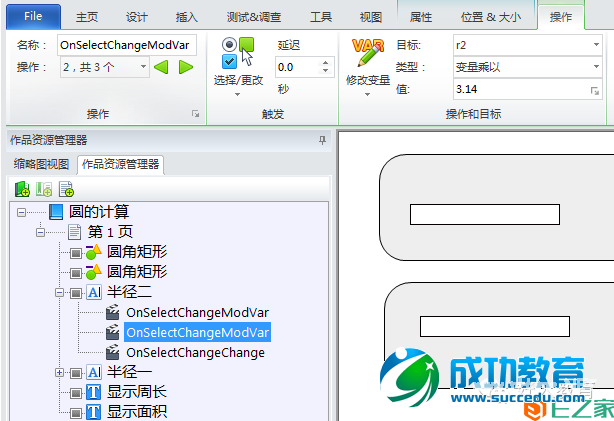Select the 作品资源管理器 panel tab
The image size is (614, 421).
[121, 164]
